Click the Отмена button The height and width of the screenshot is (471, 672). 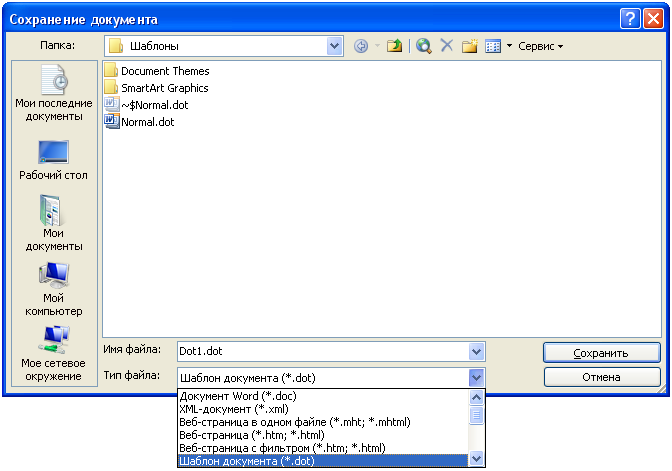click(601, 377)
